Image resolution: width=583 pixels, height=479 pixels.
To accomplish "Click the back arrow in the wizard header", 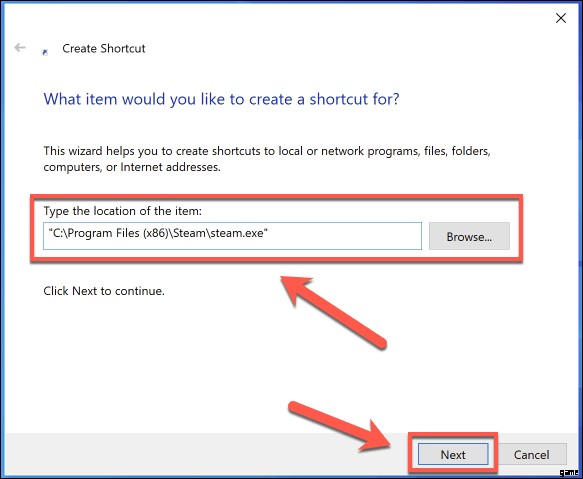I will pos(20,48).
